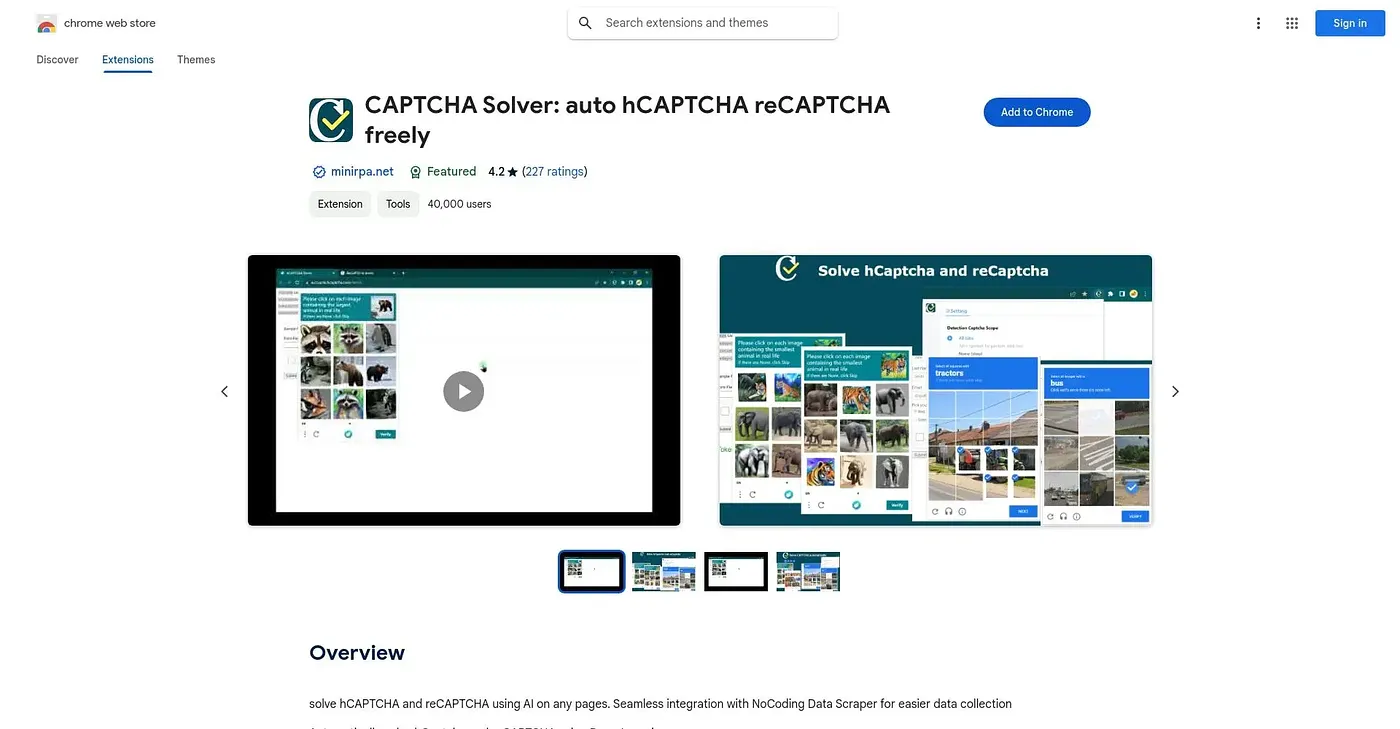Screen dimensions: 1400x729
Task: Show next screenshot with right arrow
Action: coord(1175,391)
